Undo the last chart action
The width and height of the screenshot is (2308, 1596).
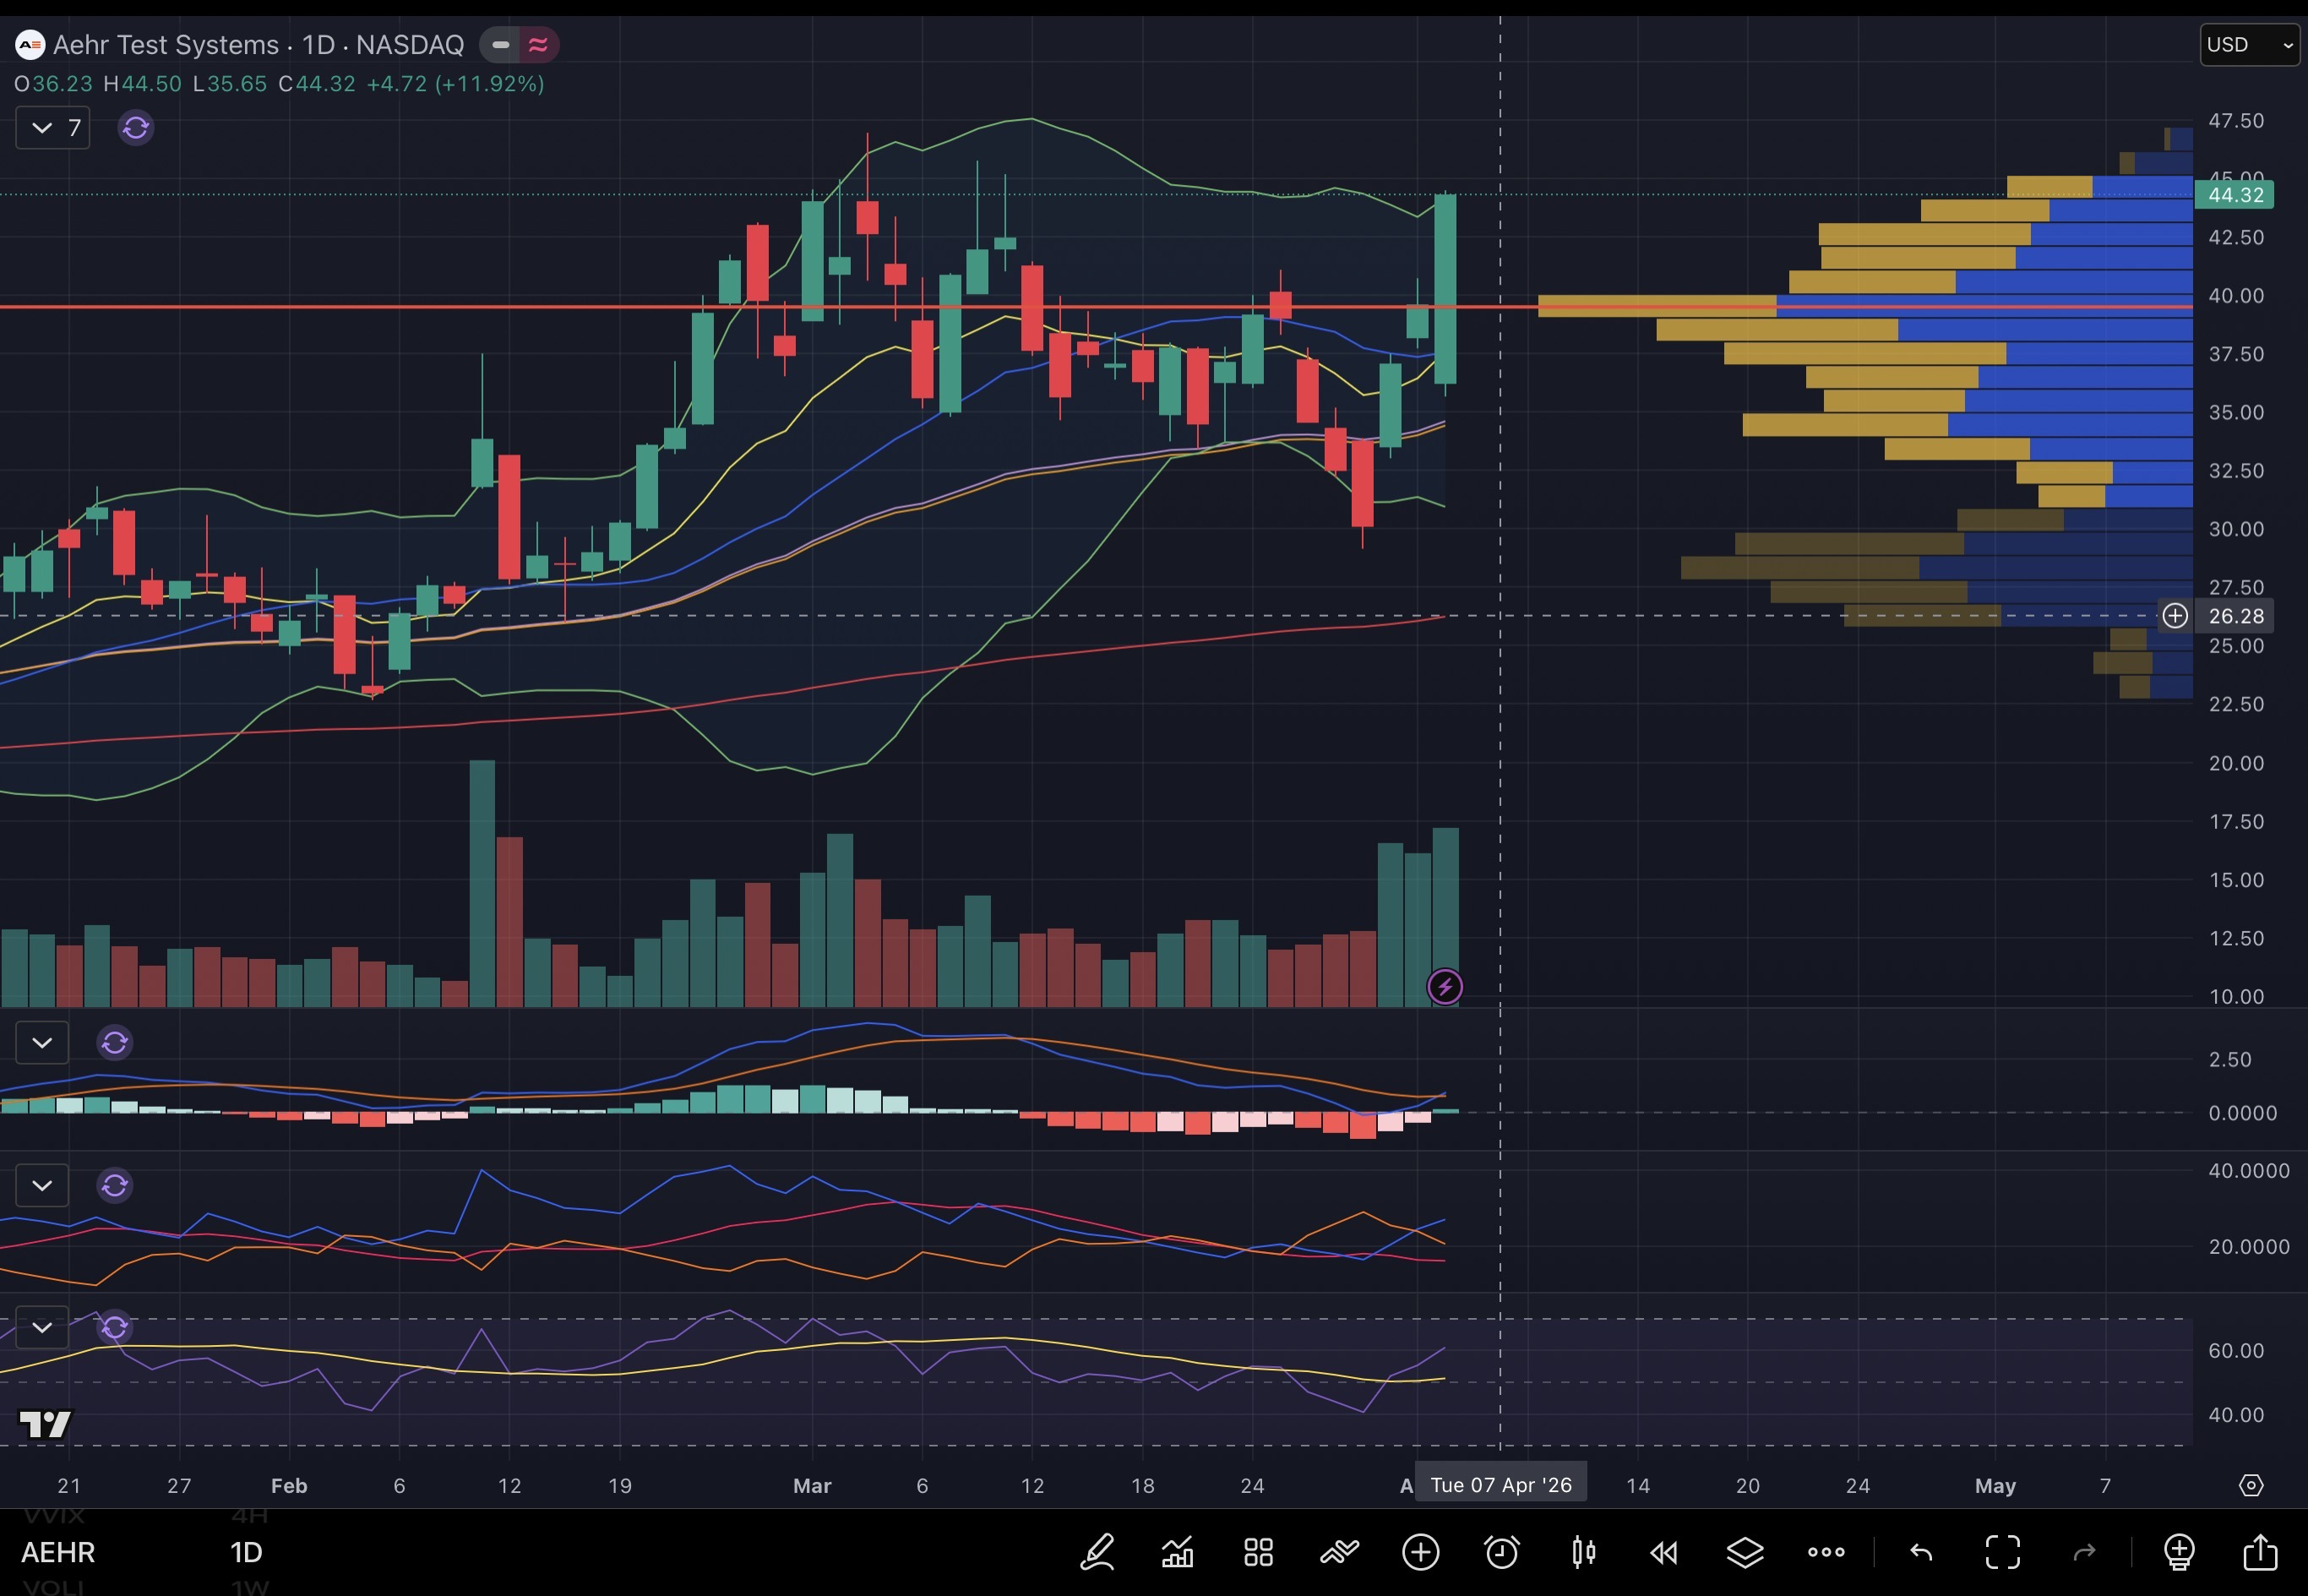pyautogui.click(x=1921, y=1552)
